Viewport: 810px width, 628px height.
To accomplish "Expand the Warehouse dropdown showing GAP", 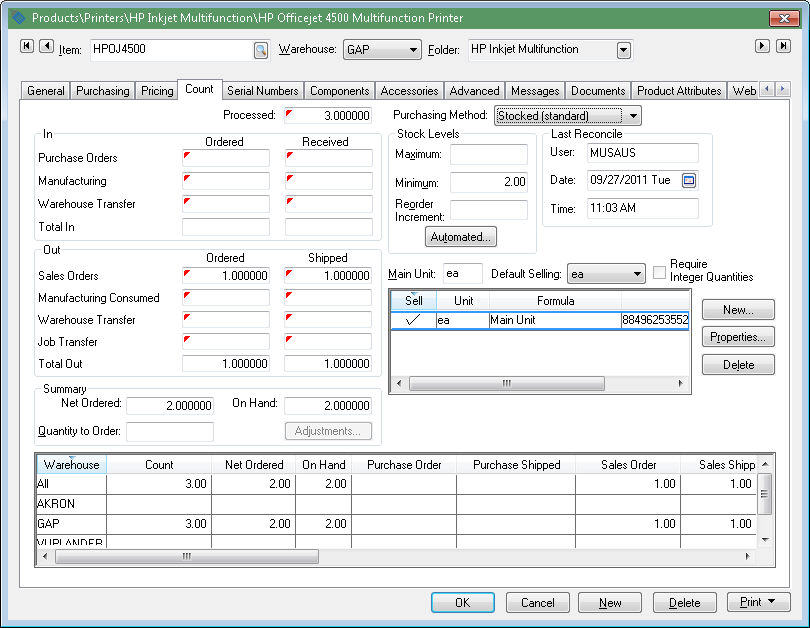I will (413, 49).
